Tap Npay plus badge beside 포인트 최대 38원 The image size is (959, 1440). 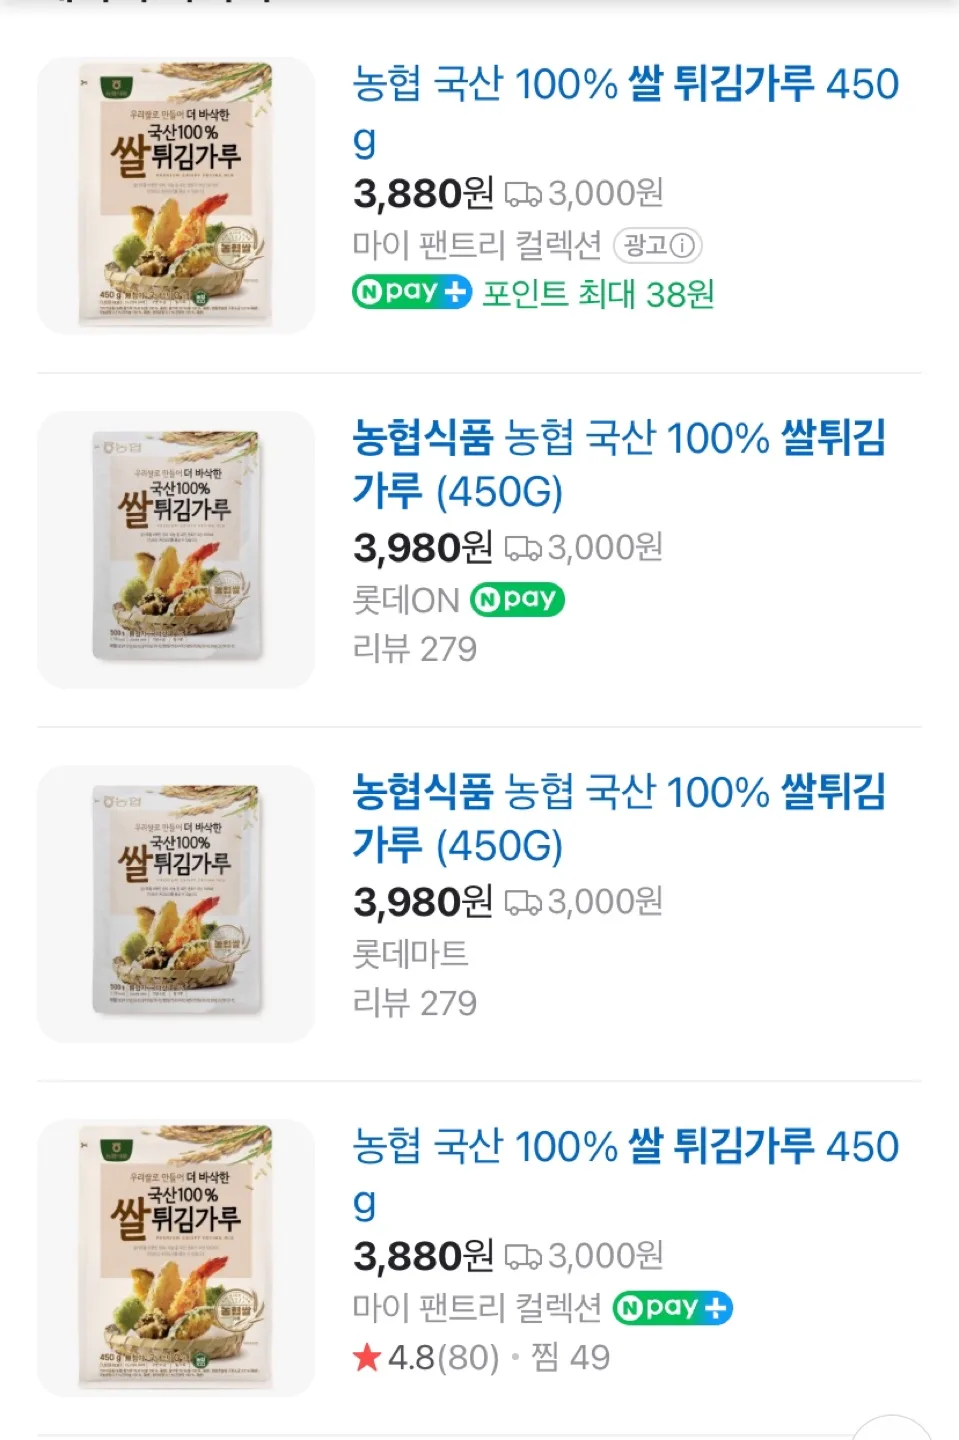click(411, 292)
